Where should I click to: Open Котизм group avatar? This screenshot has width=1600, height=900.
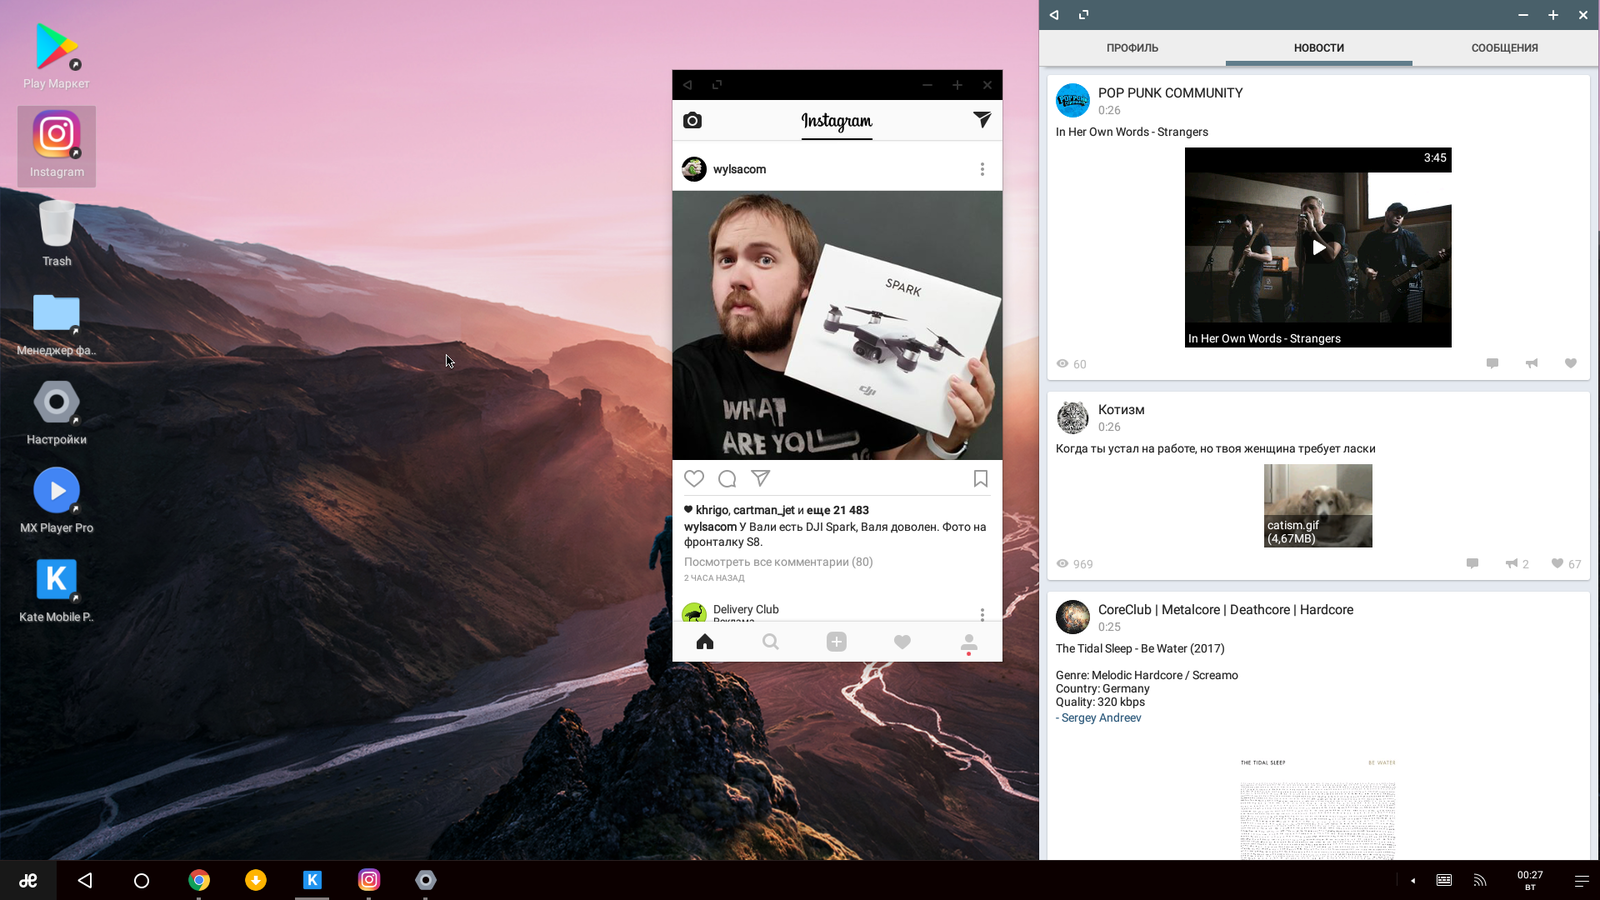pyautogui.click(x=1073, y=417)
